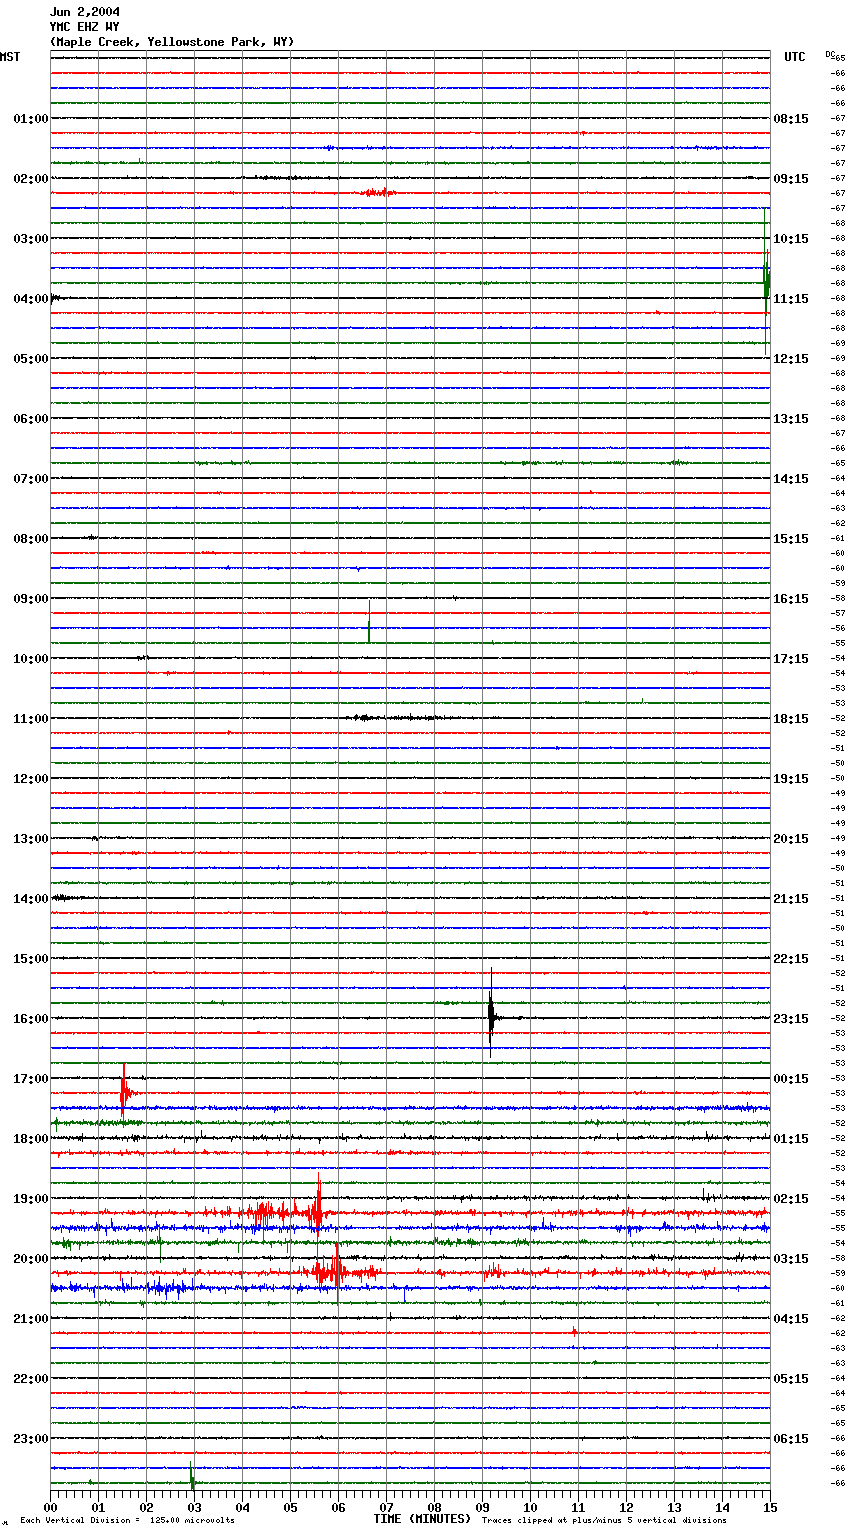Screen dimensions: 850x1534
Task: Pick the 17:00 MST row label
Action: 31,1079
